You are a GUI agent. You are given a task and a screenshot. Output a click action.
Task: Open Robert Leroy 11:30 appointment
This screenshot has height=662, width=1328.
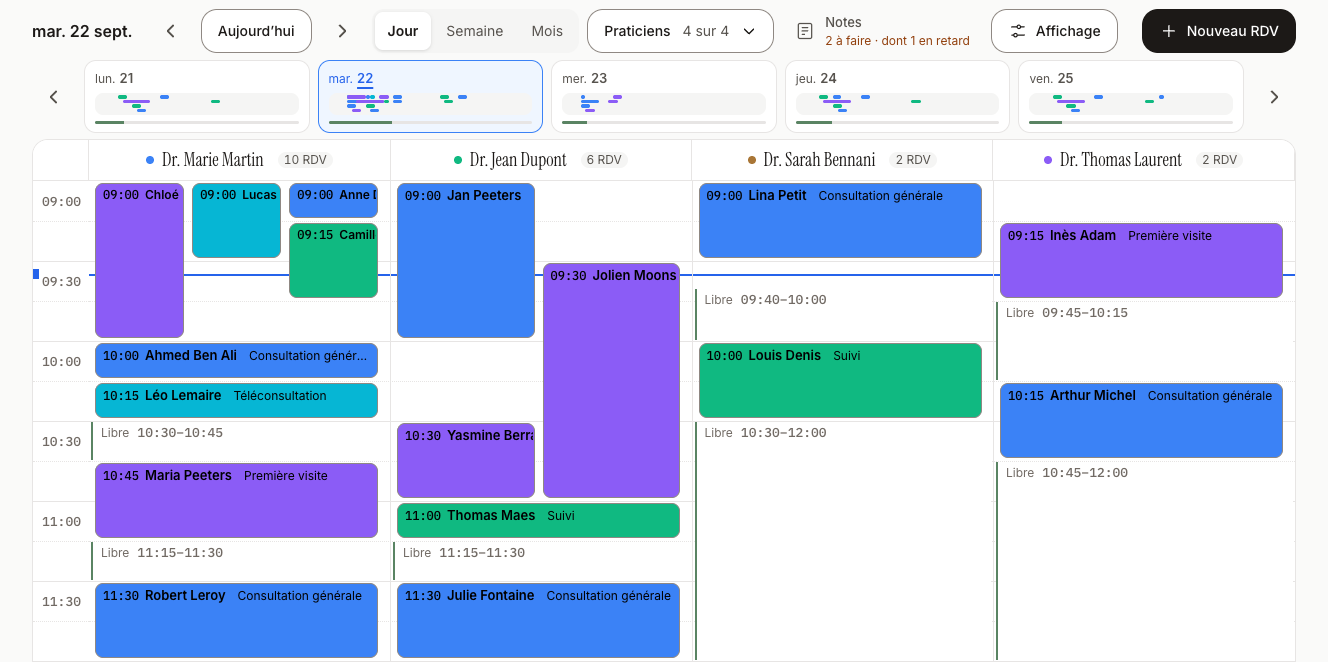tap(236, 620)
